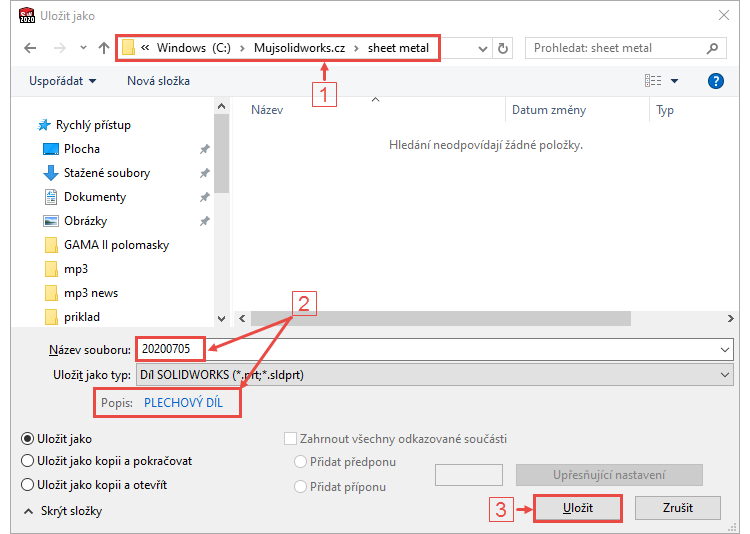This screenshot has height=534, width=750.
Task: Click the prefix/suffix text box
Action: coord(469,475)
